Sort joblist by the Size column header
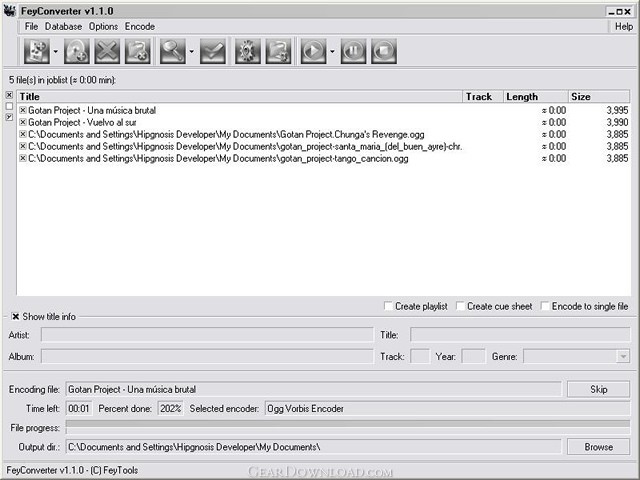This screenshot has height=480, width=640. [x=599, y=97]
